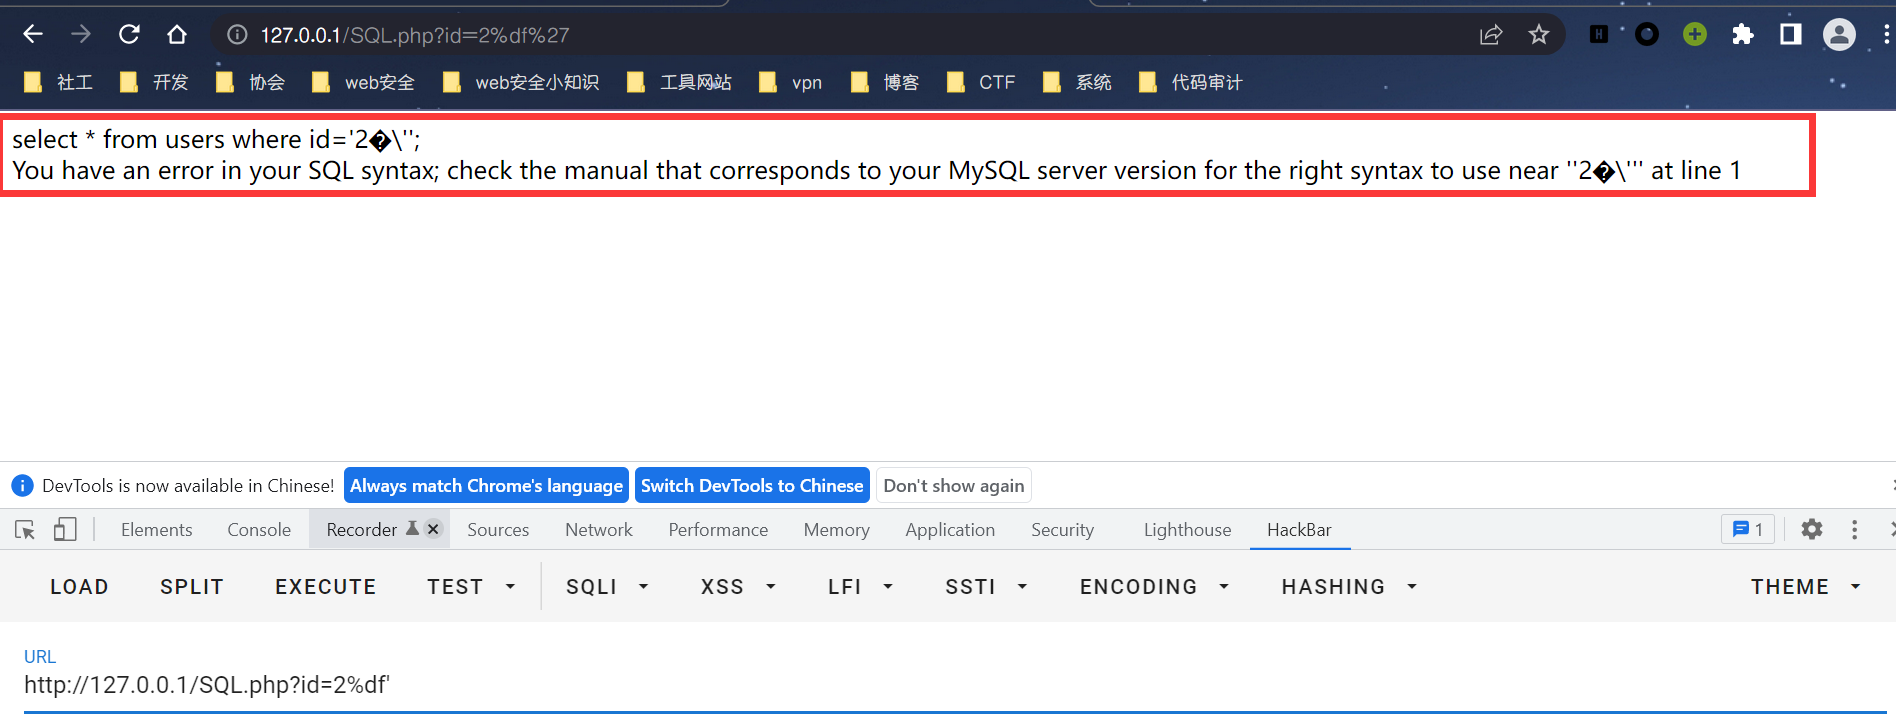Viewport: 1896px width, 722px height.
Task: Open the Extensions puzzle menu
Action: point(1742,35)
